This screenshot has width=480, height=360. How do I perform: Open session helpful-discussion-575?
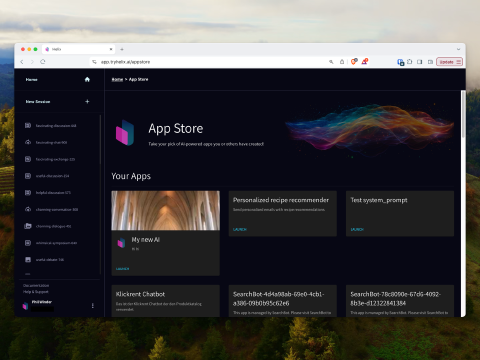coord(53,193)
